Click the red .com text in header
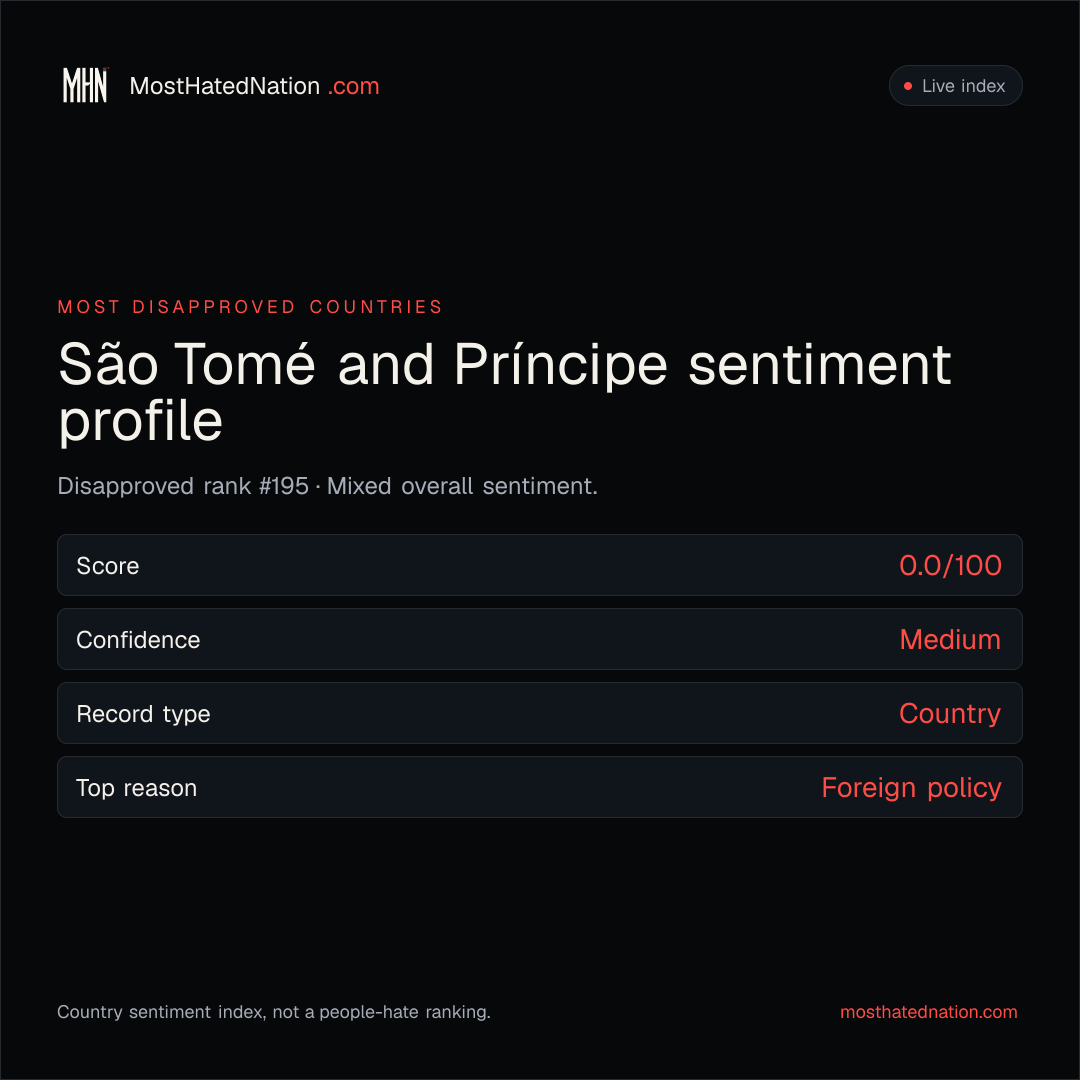Image resolution: width=1080 pixels, height=1080 pixels. [353, 86]
